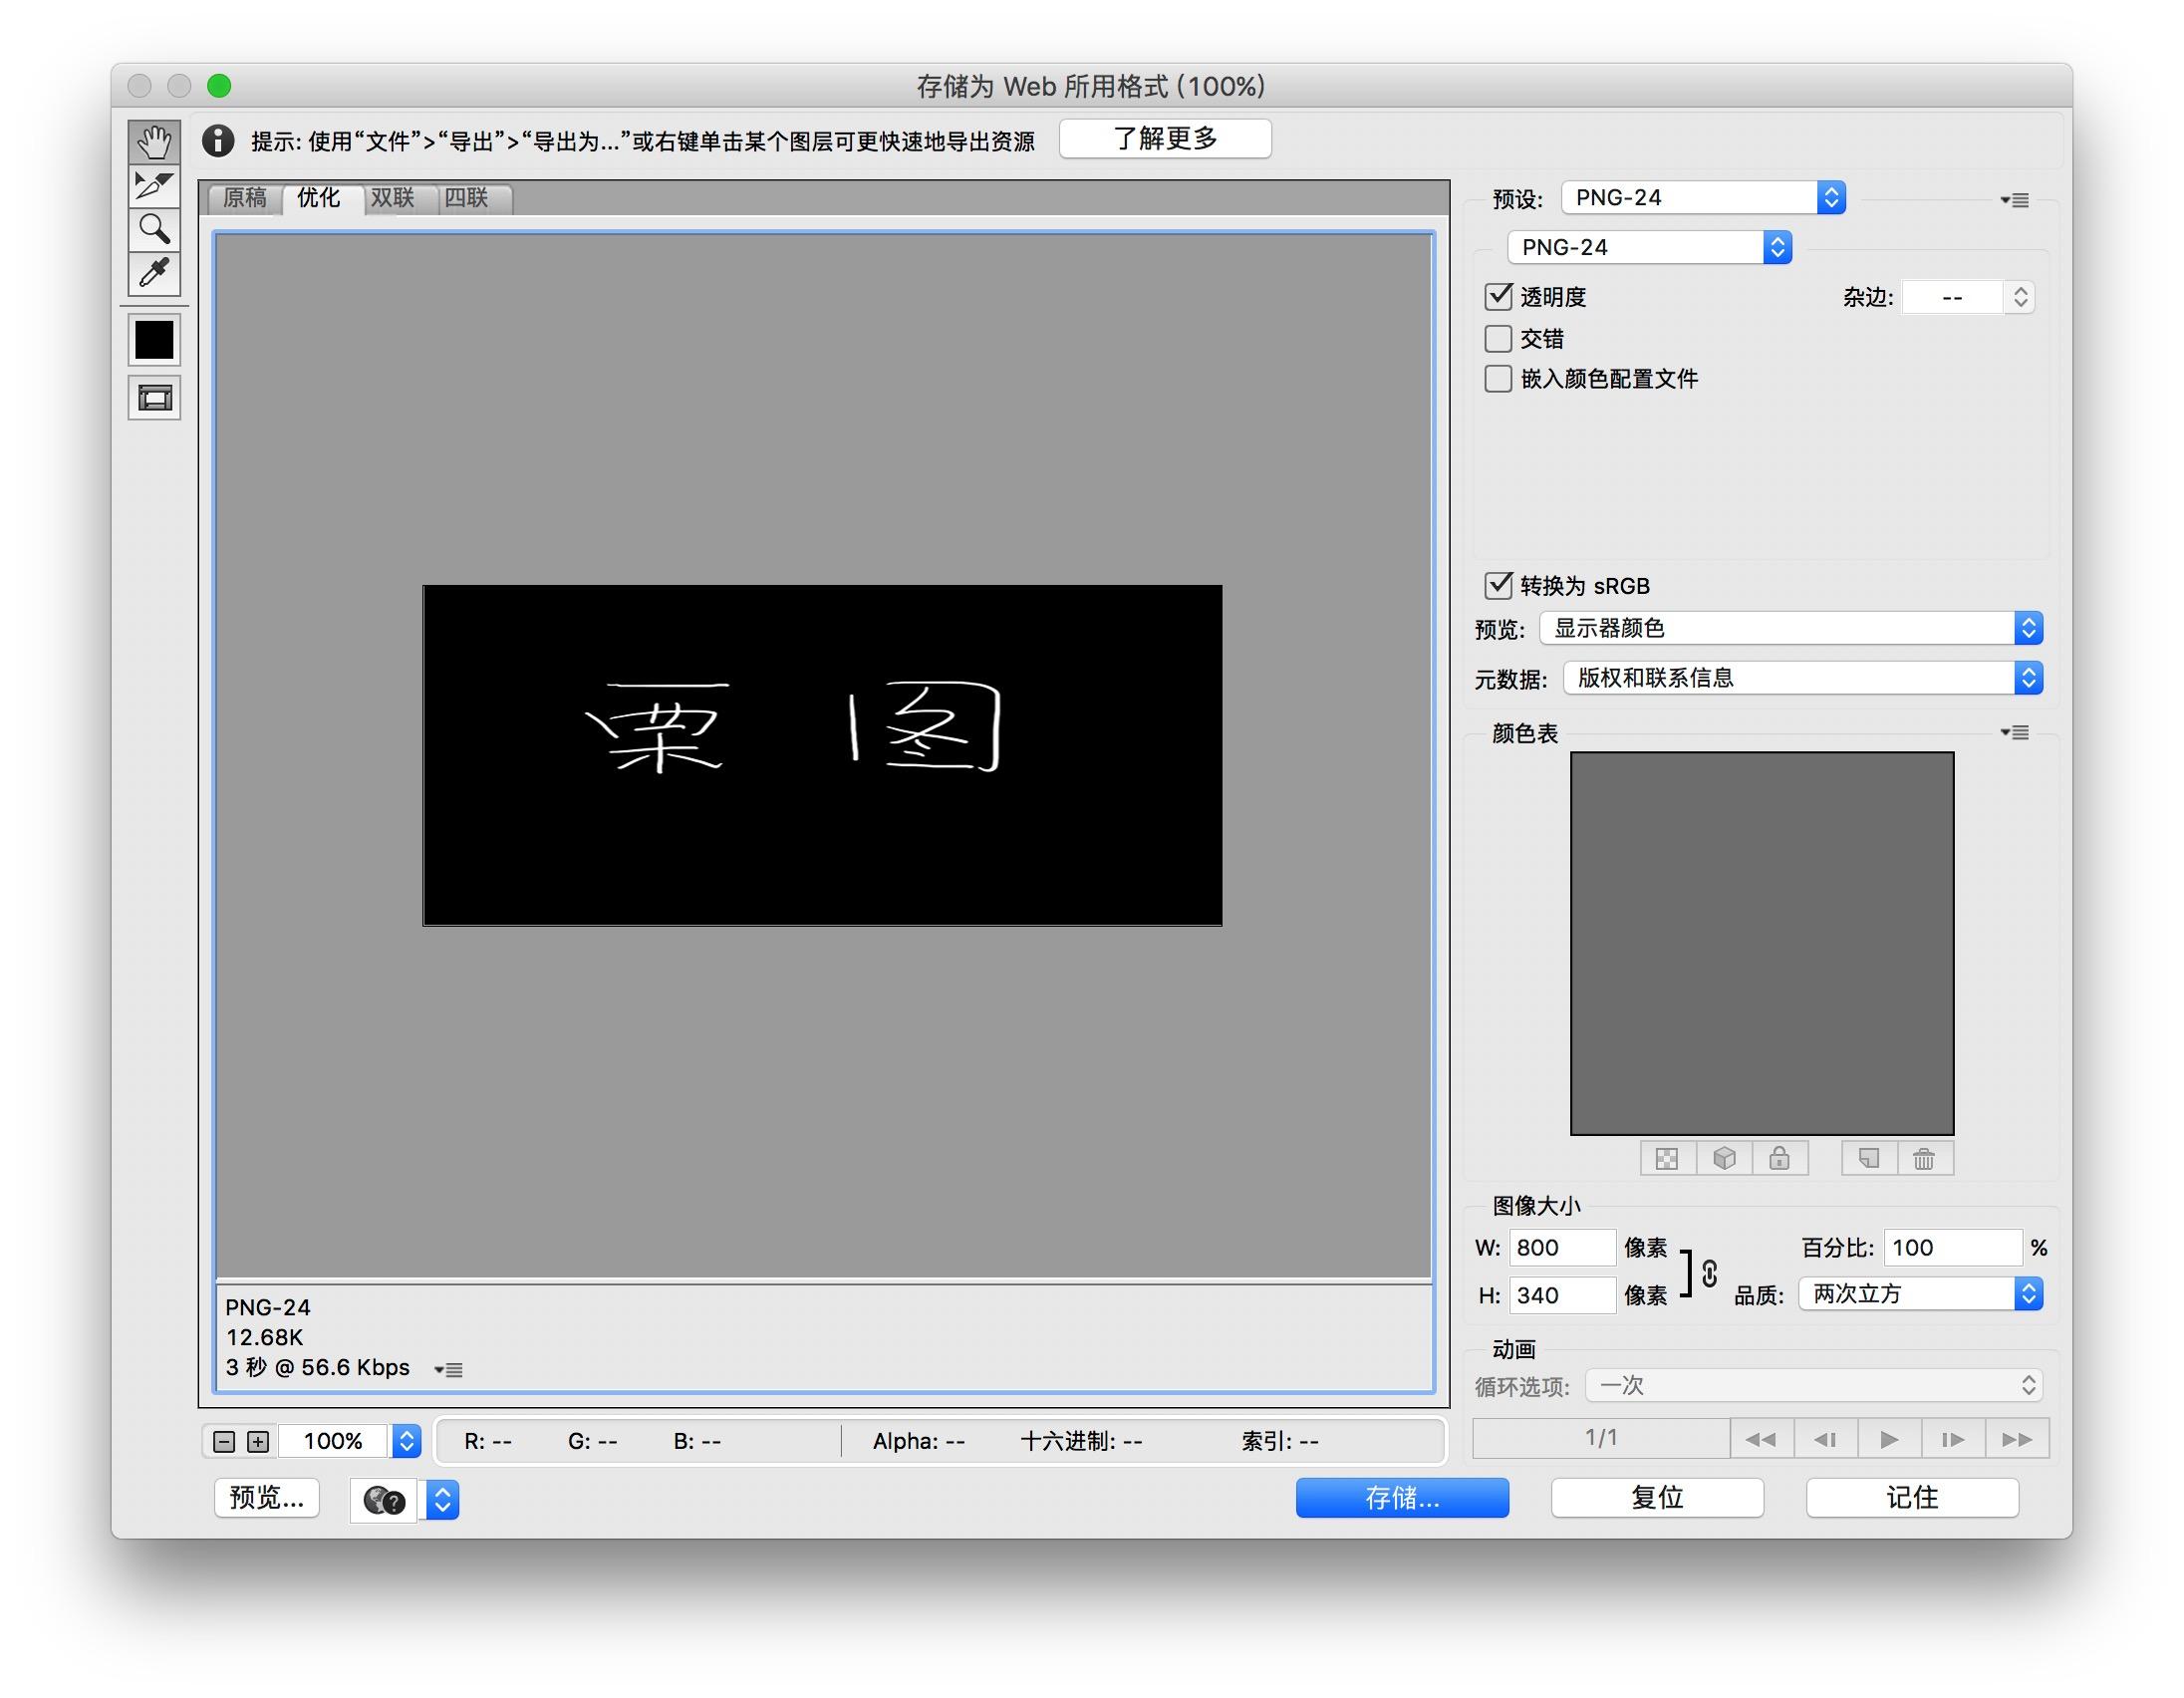Toggle slices visibility icon
This screenshot has height=1698, width=2184.
(x=154, y=398)
